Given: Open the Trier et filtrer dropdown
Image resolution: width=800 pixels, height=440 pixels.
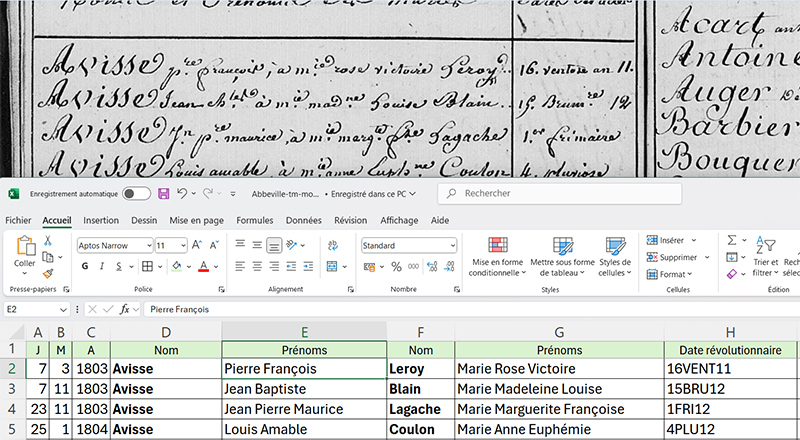Looking at the screenshot, I should click(765, 257).
